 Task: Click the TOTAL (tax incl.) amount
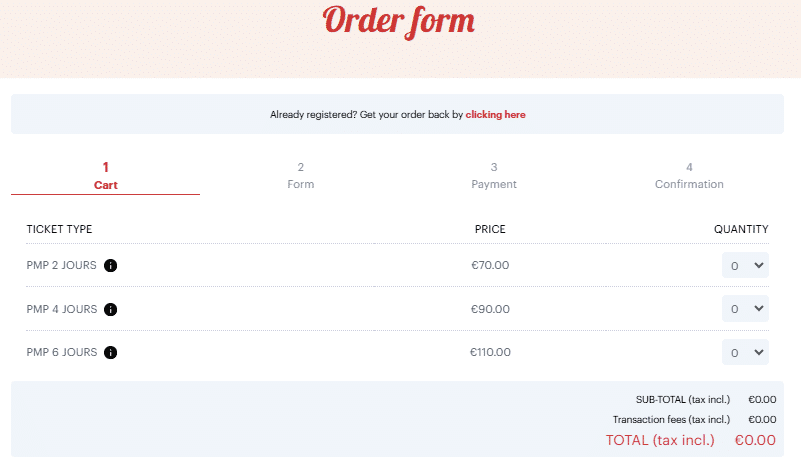click(x=755, y=440)
